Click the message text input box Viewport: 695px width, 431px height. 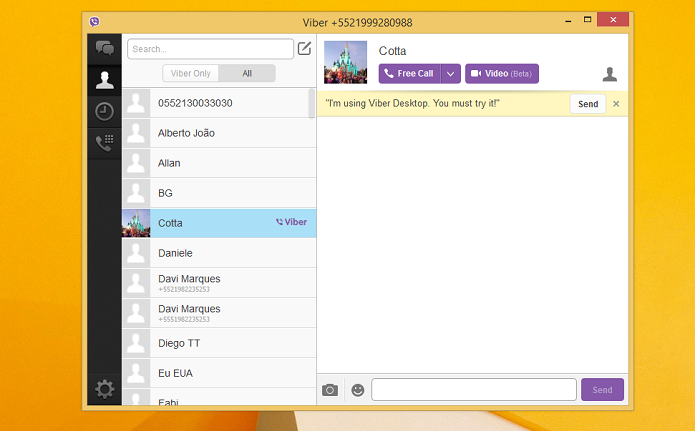coord(474,390)
